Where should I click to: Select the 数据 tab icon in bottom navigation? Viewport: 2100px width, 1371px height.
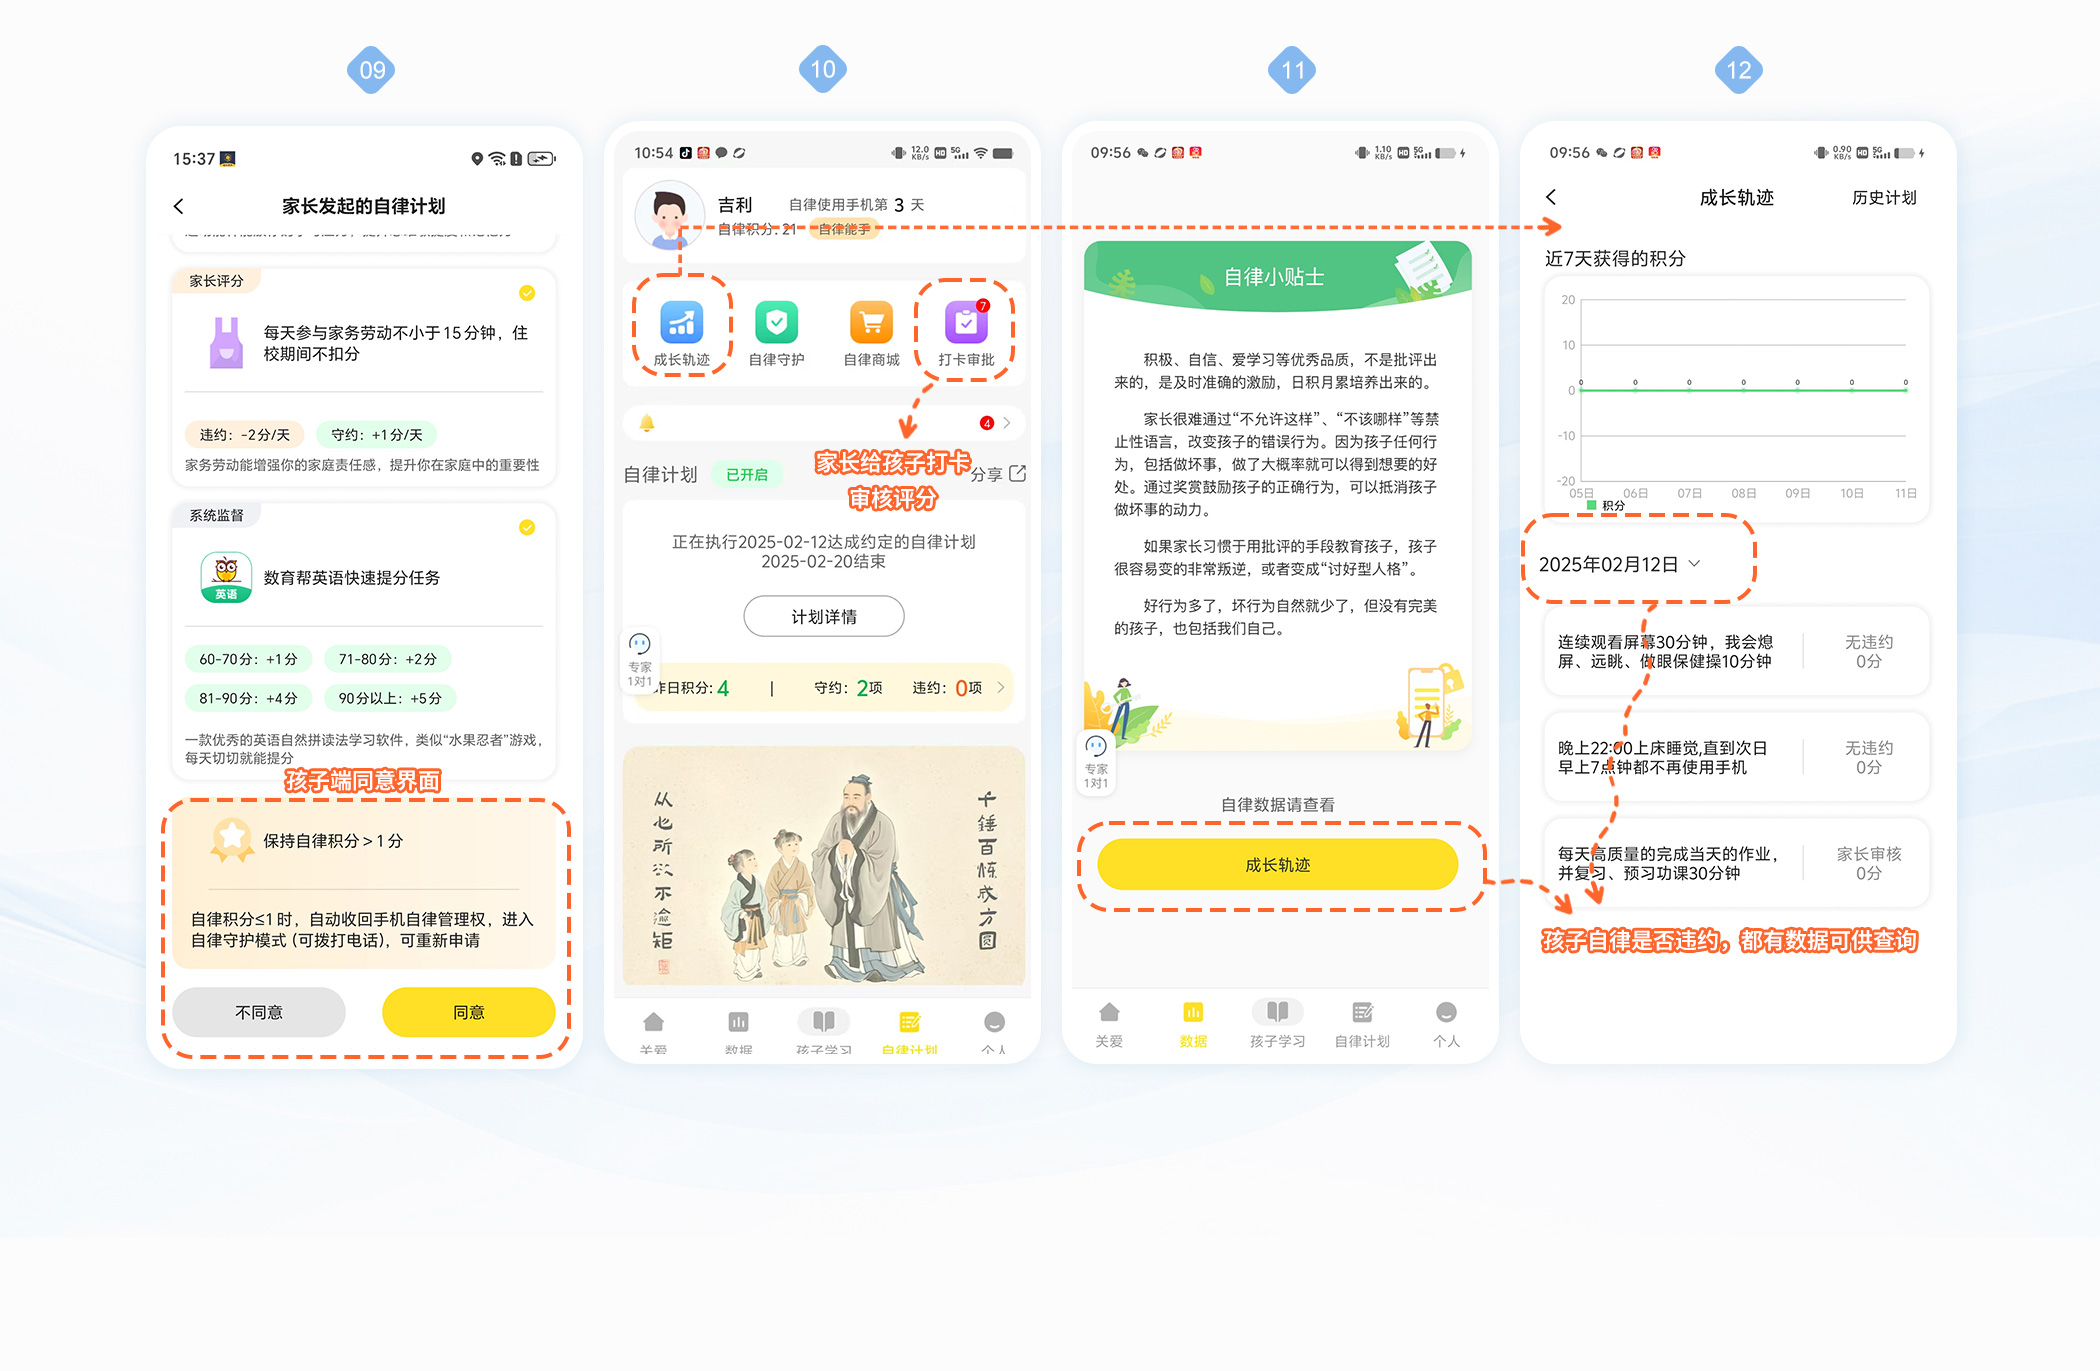pyautogui.click(x=1192, y=1014)
